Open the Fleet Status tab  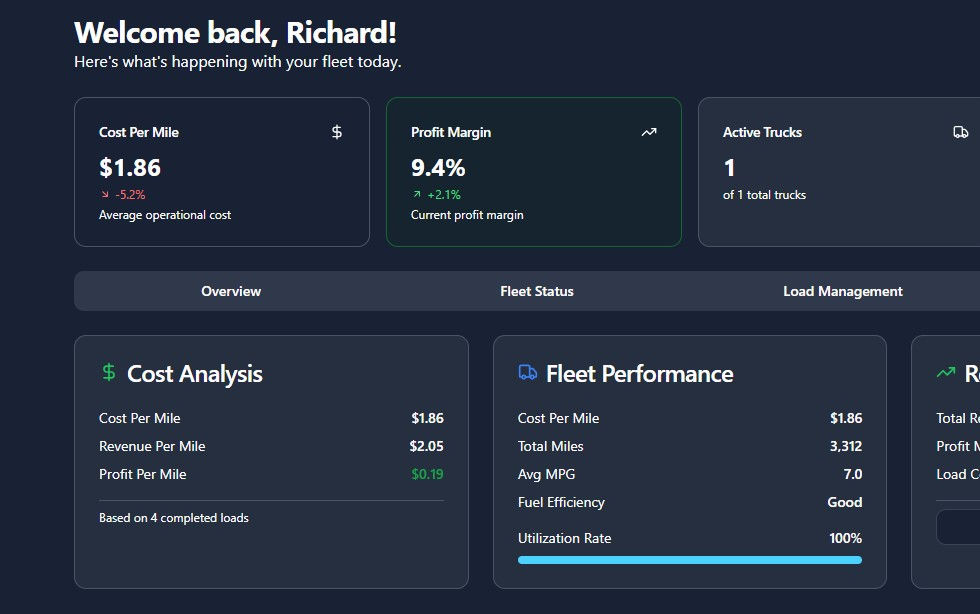[537, 291]
